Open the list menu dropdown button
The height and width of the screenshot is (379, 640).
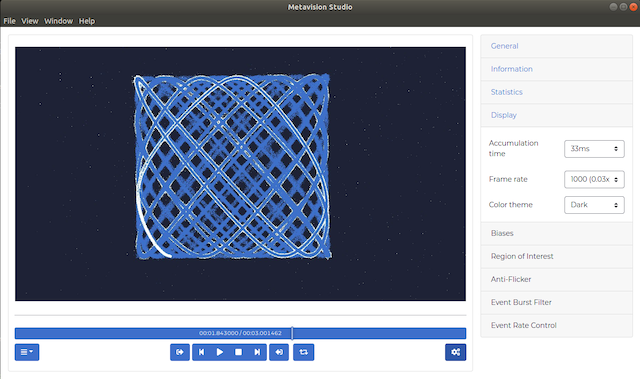point(27,352)
